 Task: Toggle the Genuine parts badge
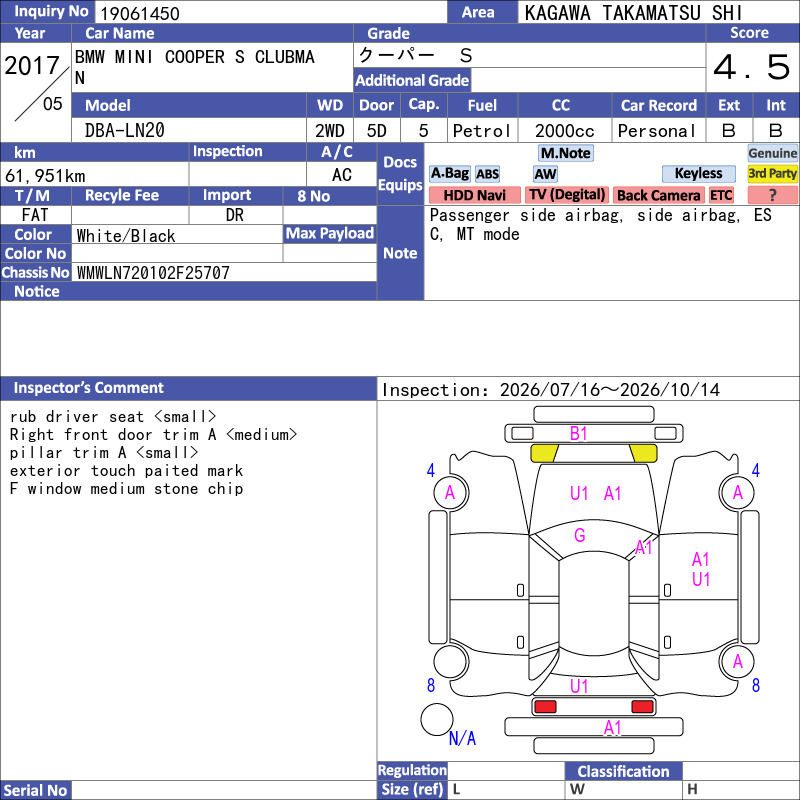(772, 153)
